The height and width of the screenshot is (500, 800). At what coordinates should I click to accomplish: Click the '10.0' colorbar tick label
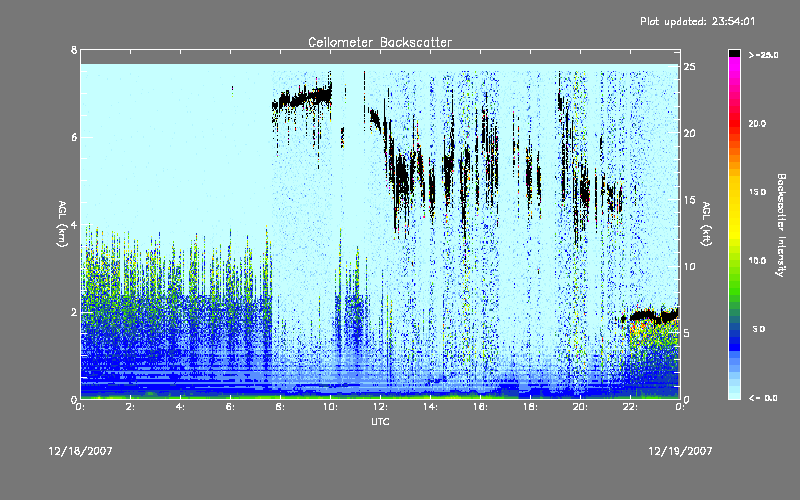click(757, 261)
